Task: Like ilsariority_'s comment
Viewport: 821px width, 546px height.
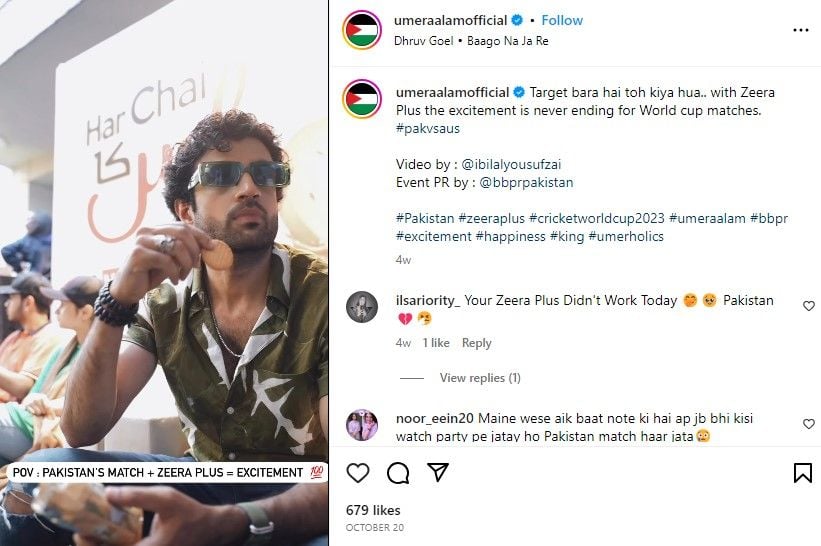Action: tap(809, 306)
